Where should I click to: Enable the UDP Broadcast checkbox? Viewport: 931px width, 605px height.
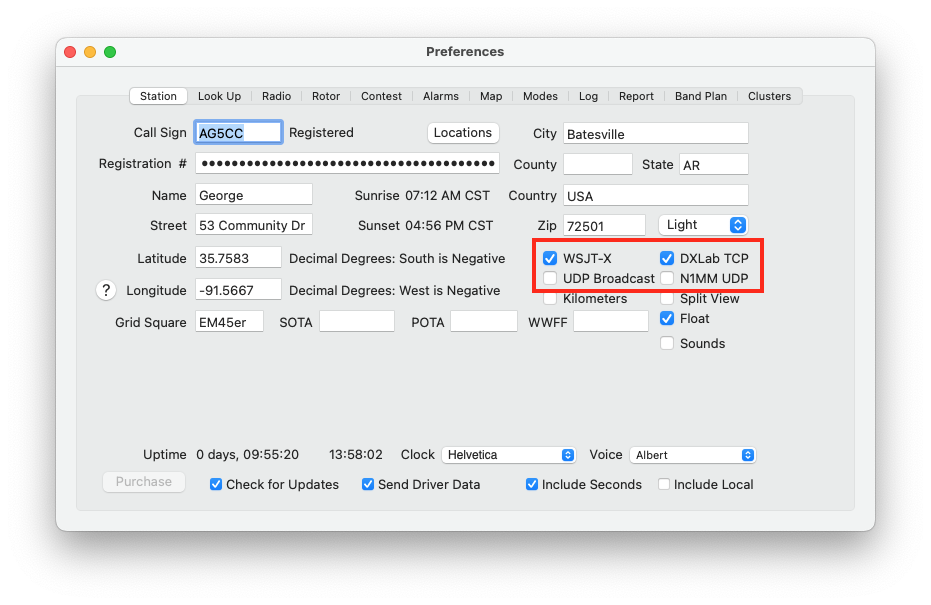coord(550,278)
